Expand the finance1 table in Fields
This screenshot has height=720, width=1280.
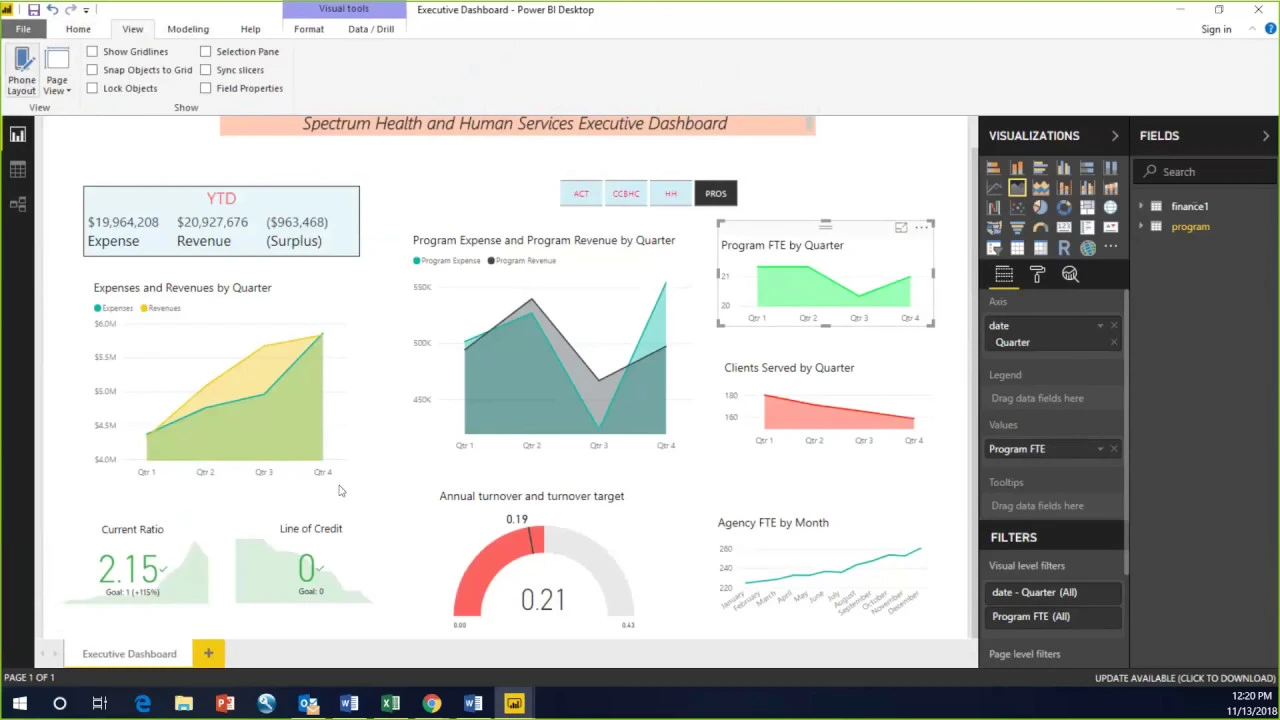pos(1141,206)
